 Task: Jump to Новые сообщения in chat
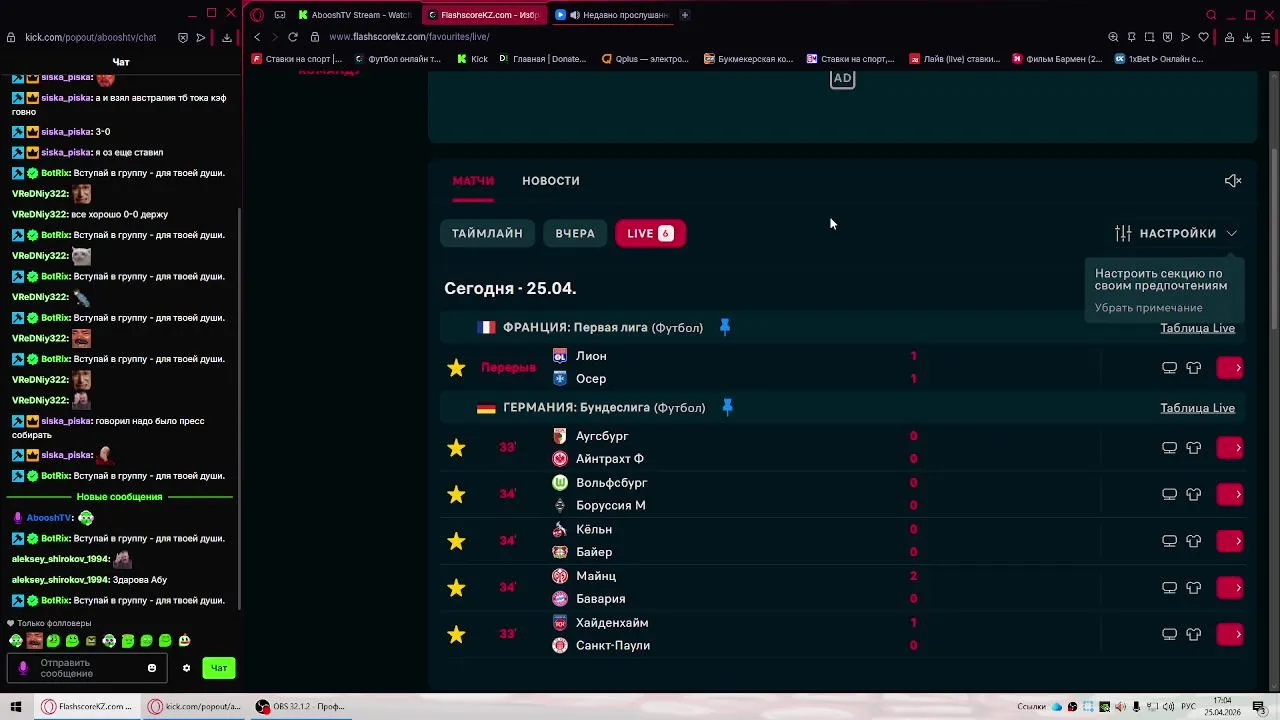coord(119,497)
